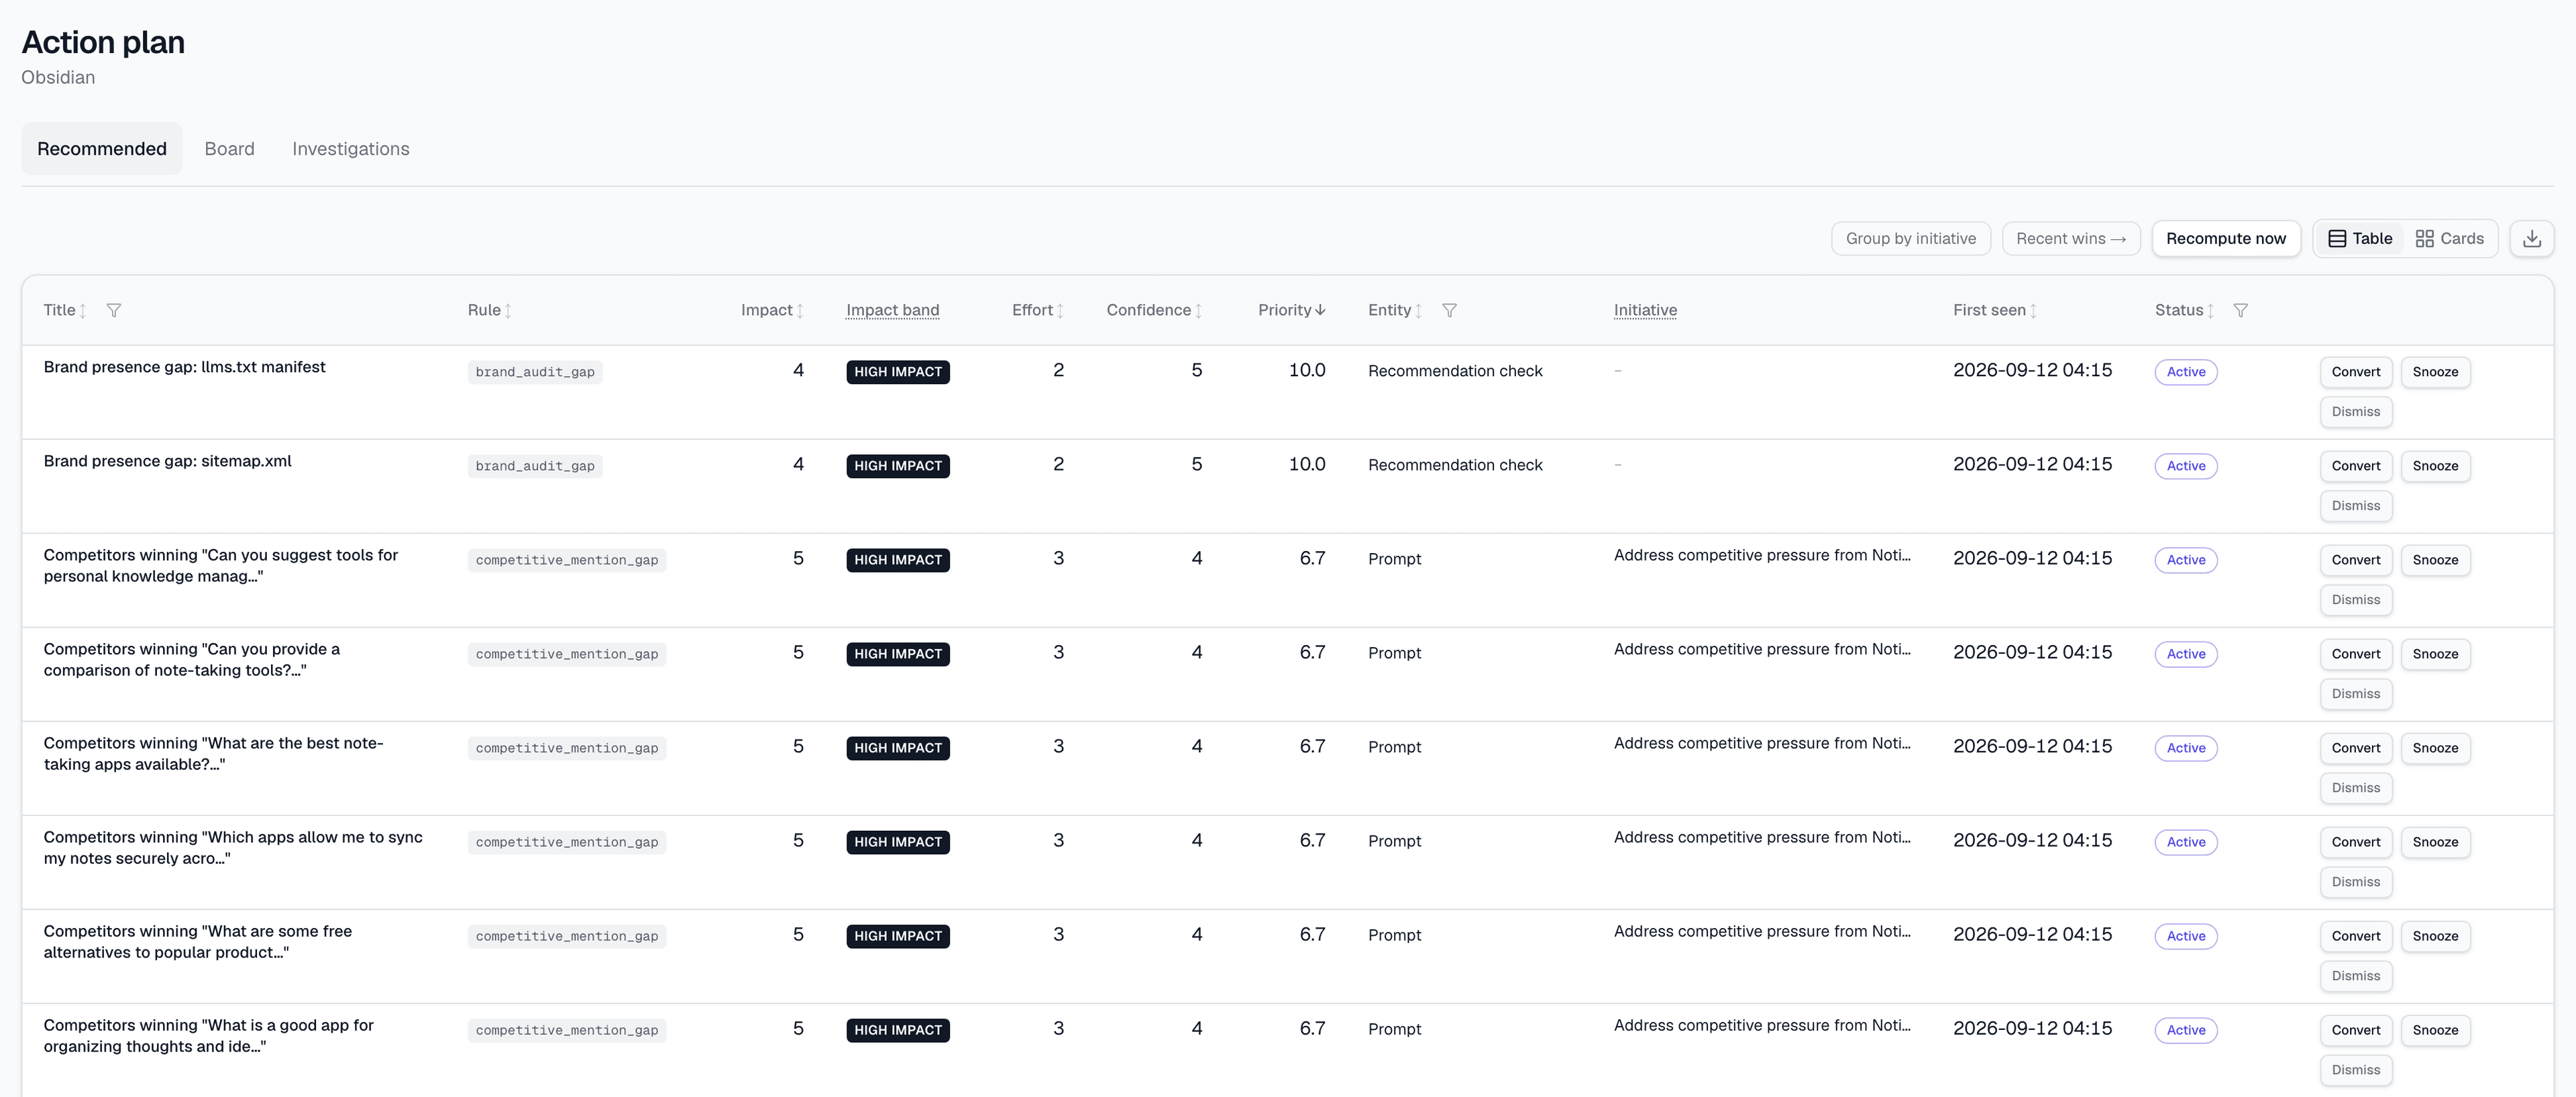The height and width of the screenshot is (1097, 2576).
Task: Click the Obsidian subtitle
Action: 58,77
